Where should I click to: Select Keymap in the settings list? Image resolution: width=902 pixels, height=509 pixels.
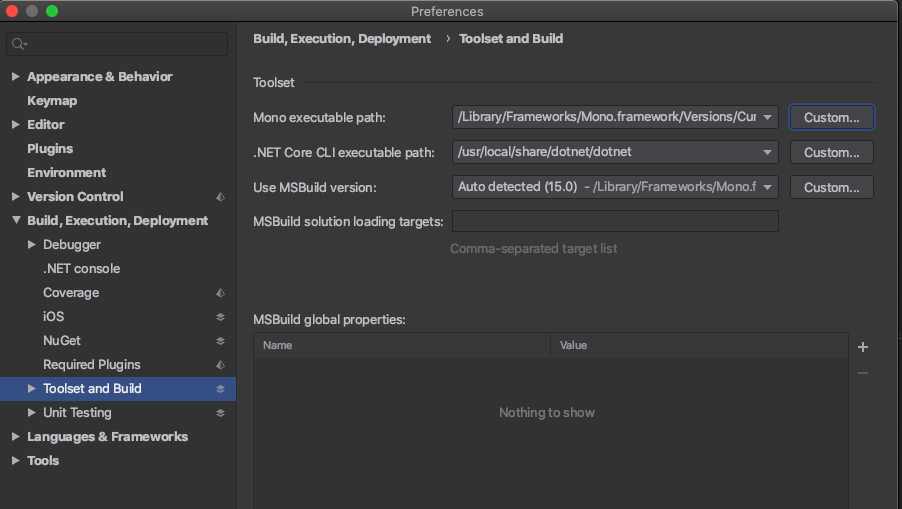pyautogui.click(x=52, y=101)
